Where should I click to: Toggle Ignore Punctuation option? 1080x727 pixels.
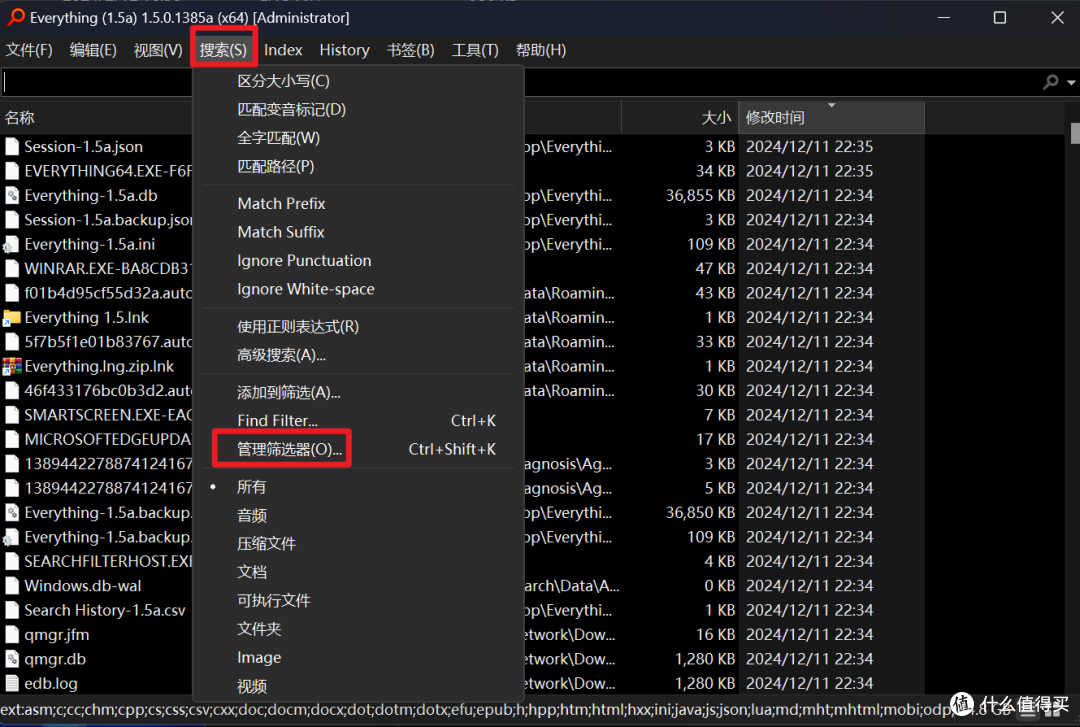pos(358,260)
